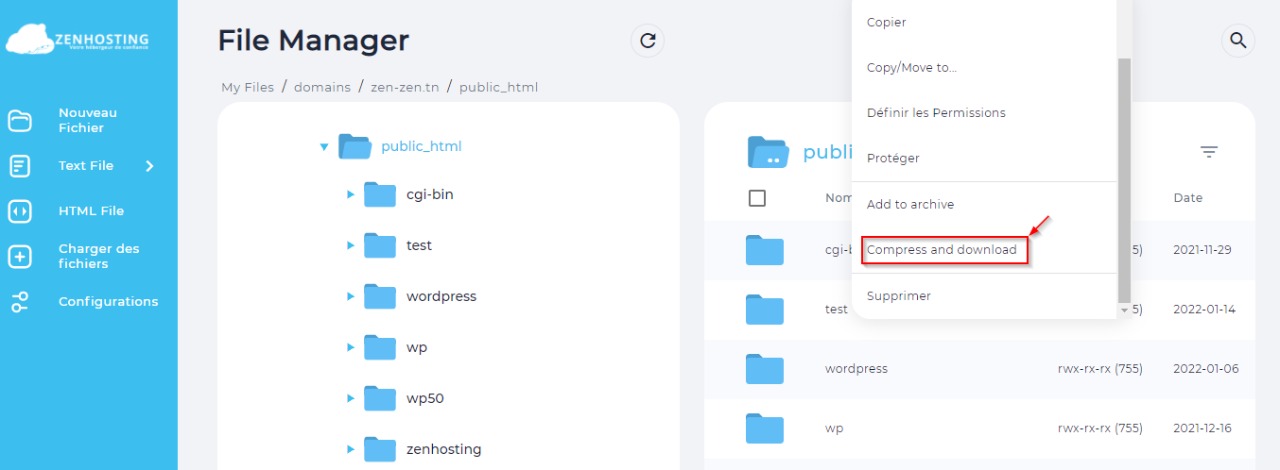This screenshot has width=1280, height=470.
Task: Go to domains in breadcrumb path
Action: 322,87
